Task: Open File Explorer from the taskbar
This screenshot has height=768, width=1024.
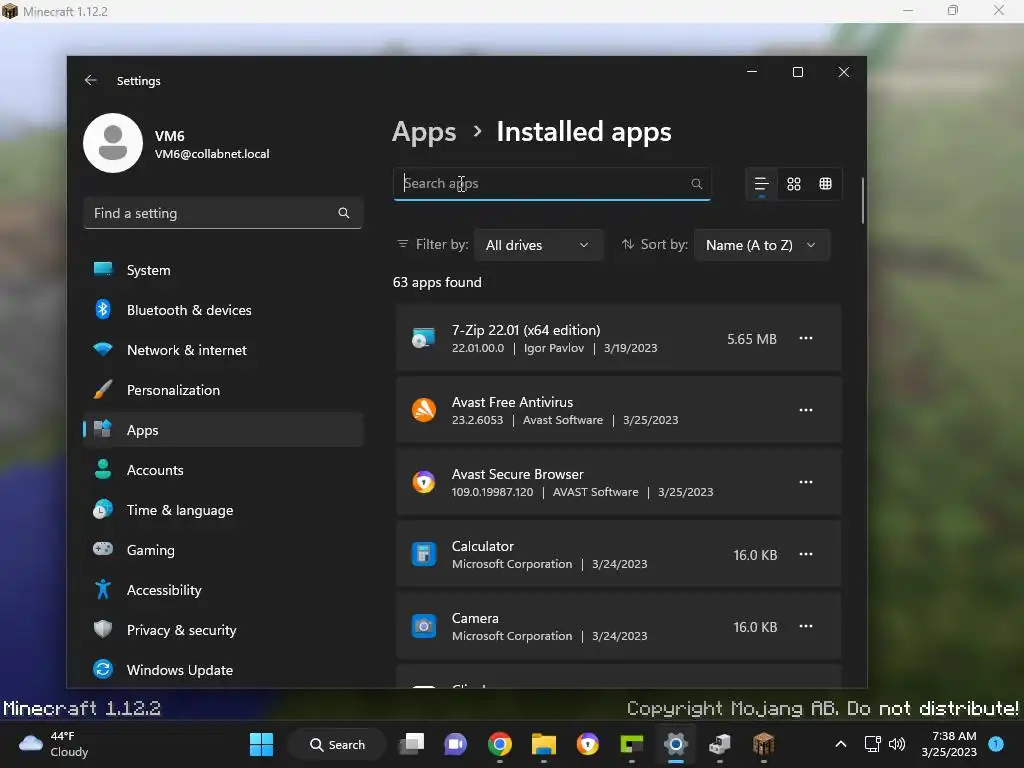Action: pyautogui.click(x=543, y=744)
